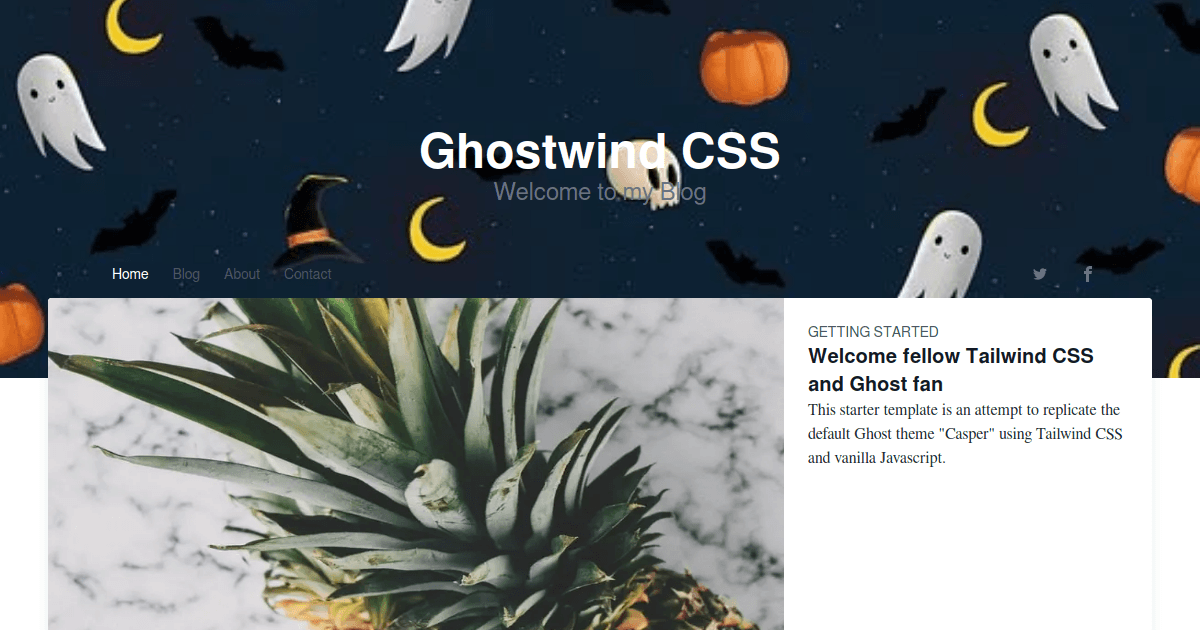Click the post excerpt about Casper theme
This screenshot has width=1200, height=630.
[965, 434]
